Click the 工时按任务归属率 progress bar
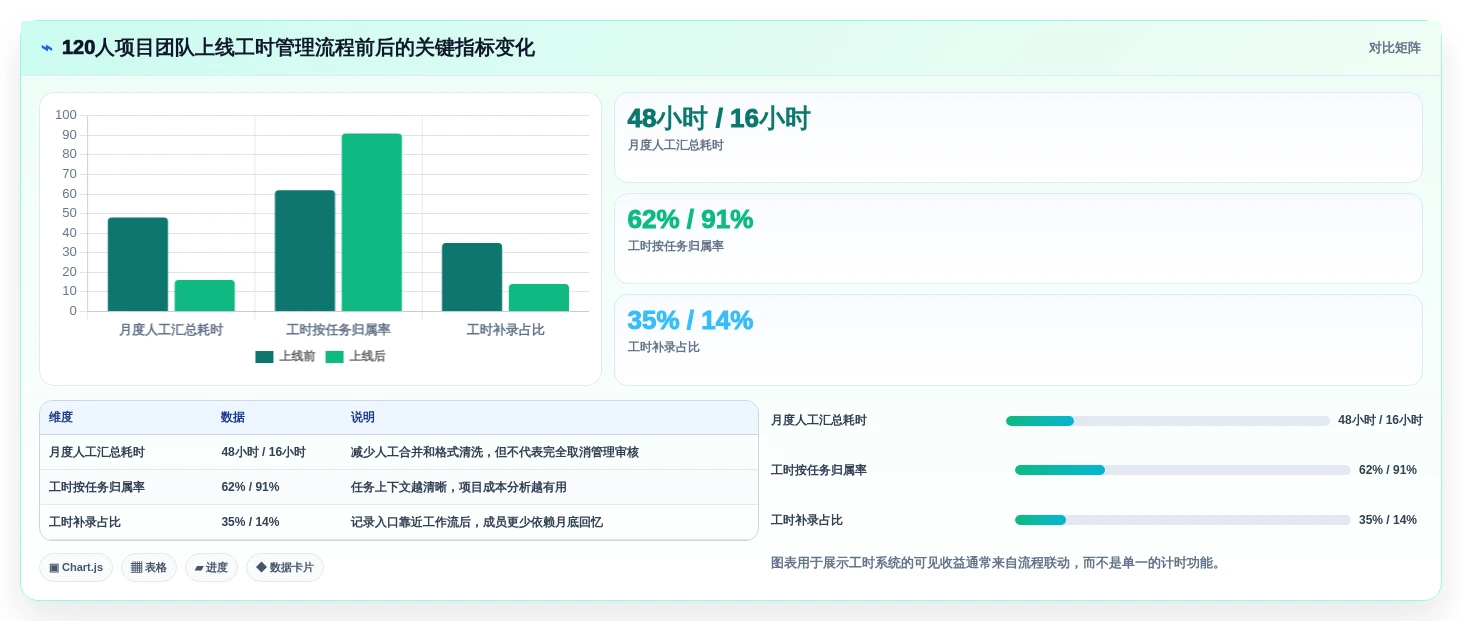1462x621 pixels. pyautogui.click(x=1182, y=470)
